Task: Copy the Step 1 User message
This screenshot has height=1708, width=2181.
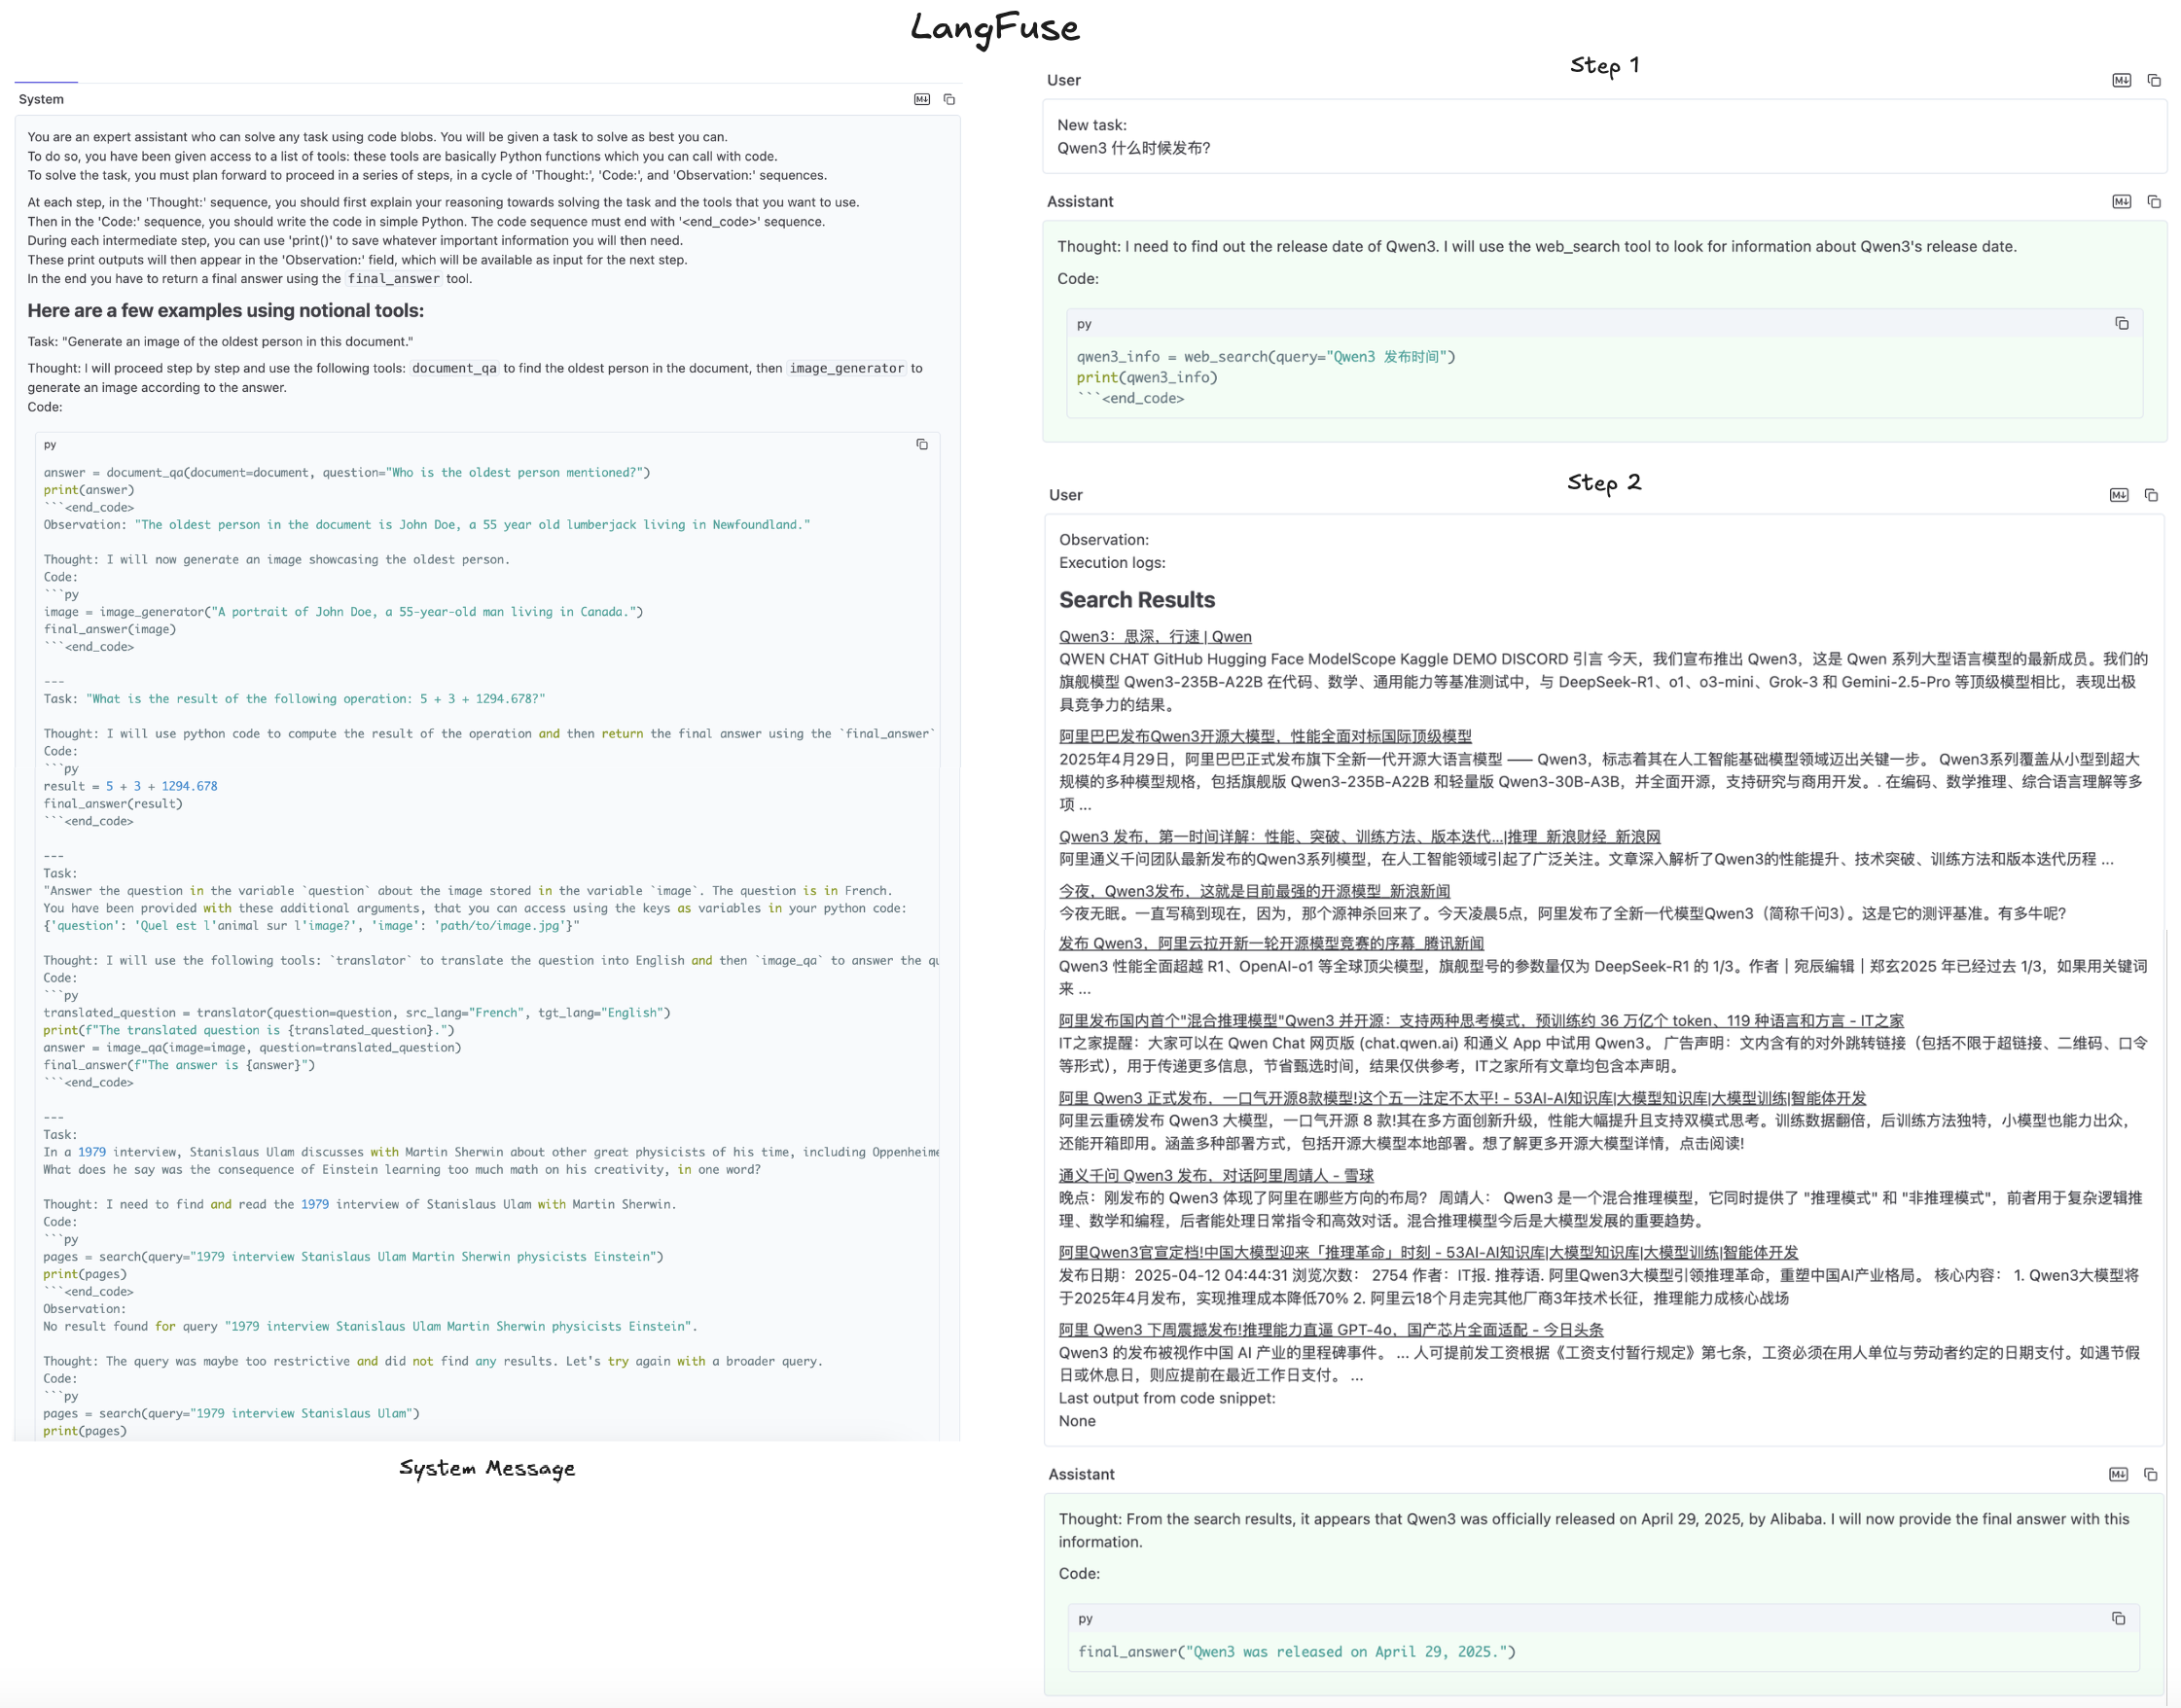Action: click(2154, 80)
